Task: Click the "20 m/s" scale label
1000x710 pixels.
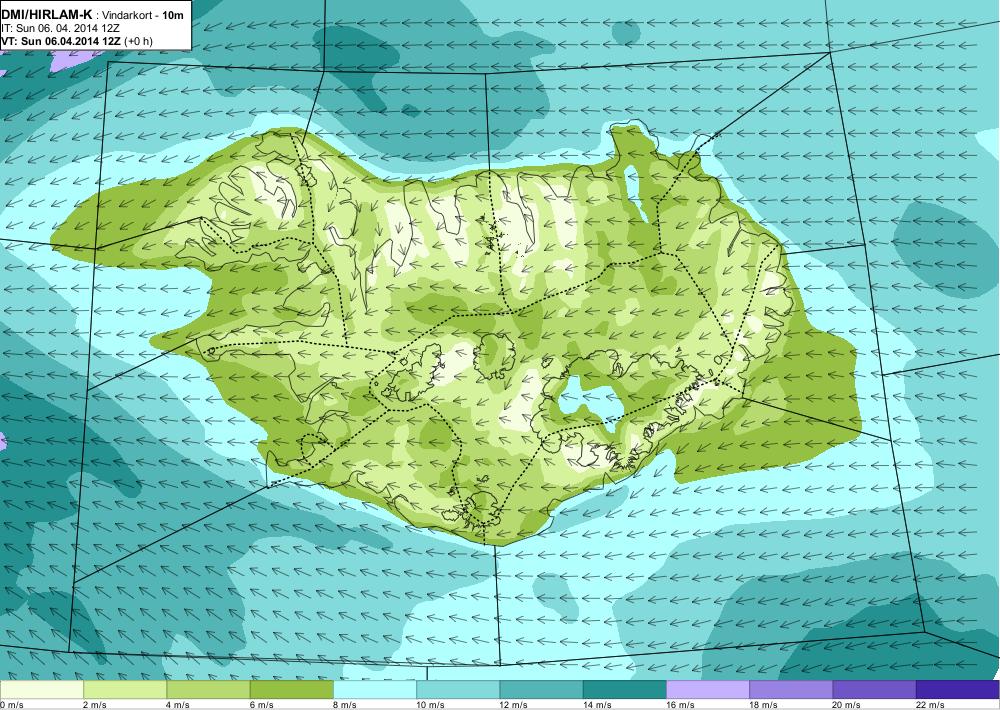Action: click(846, 705)
